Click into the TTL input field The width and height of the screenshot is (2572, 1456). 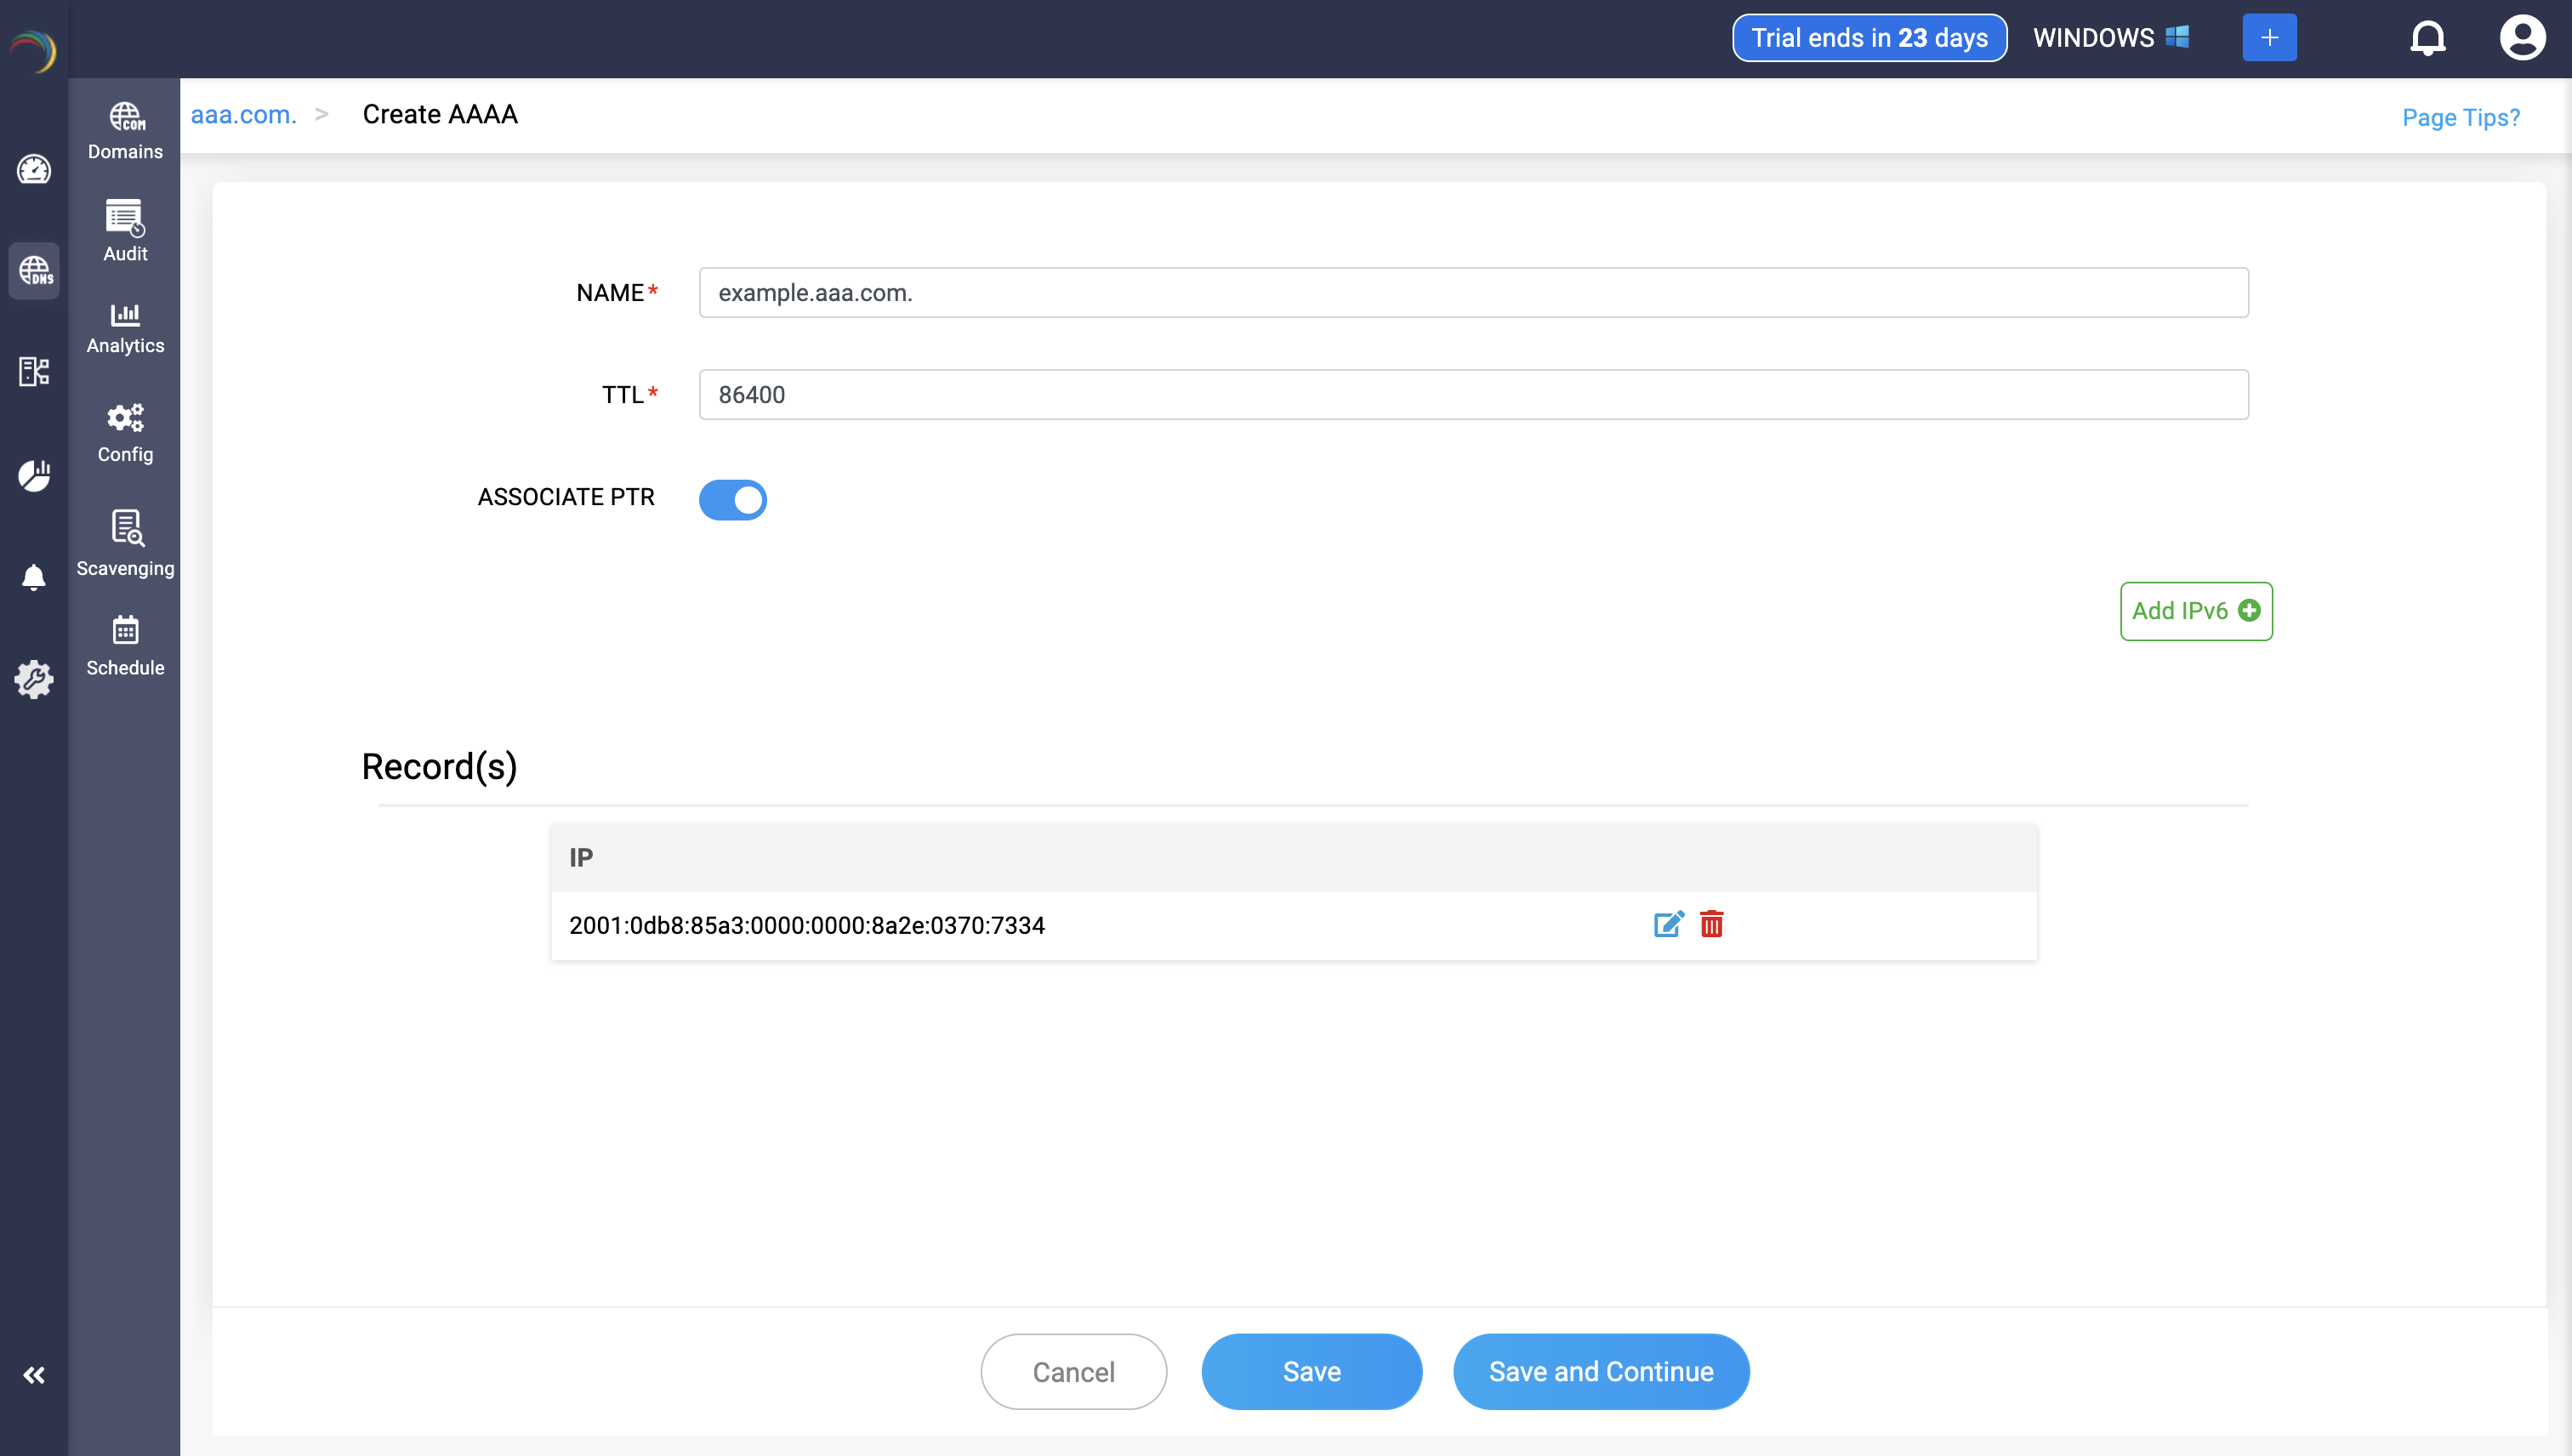pos(1473,395)
